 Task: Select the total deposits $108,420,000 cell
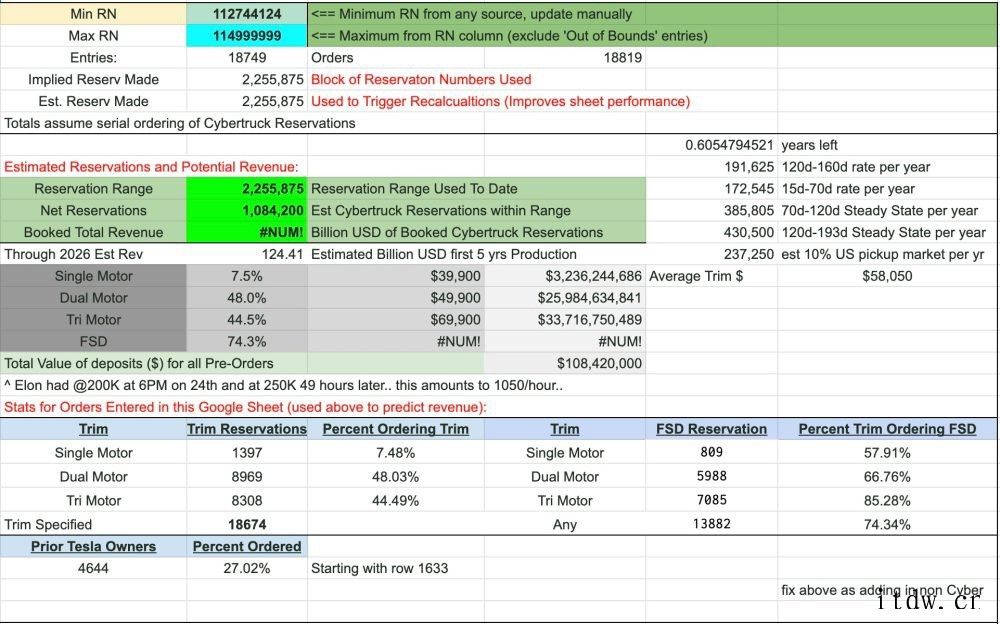(x=564, y=363)
